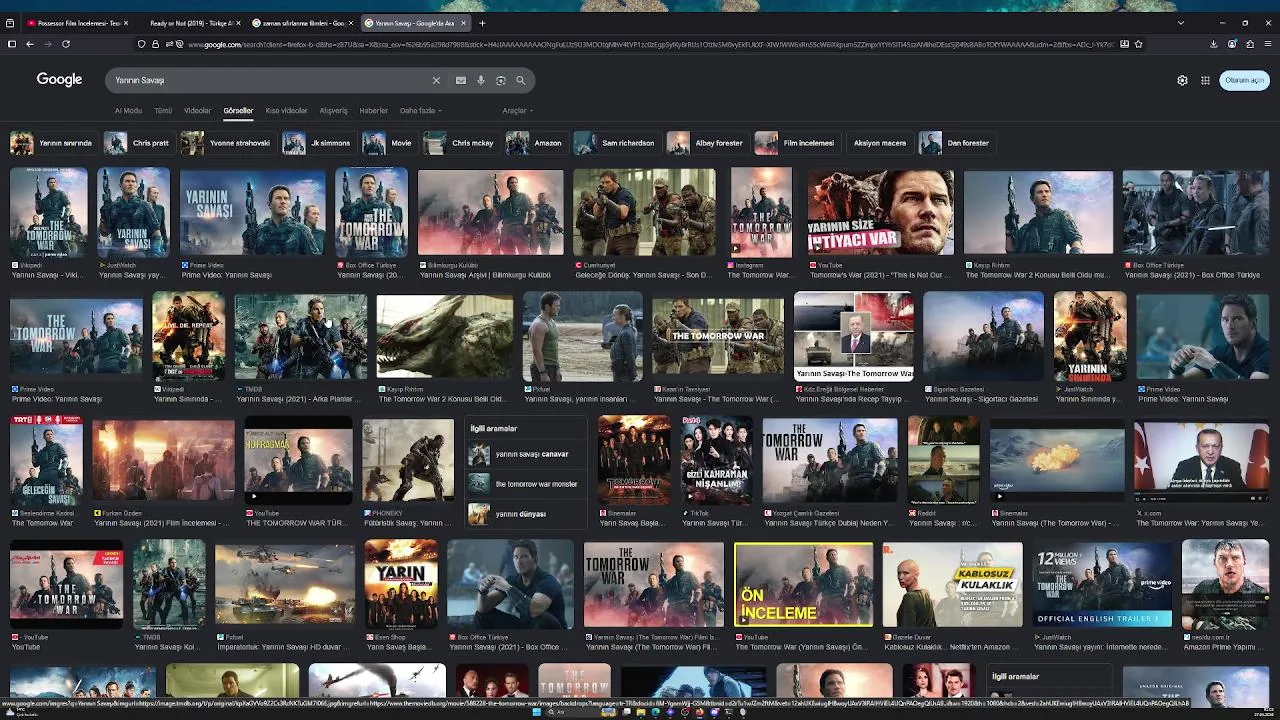
Task: Open the on-screen keyboard input icon
Action: 461,80
